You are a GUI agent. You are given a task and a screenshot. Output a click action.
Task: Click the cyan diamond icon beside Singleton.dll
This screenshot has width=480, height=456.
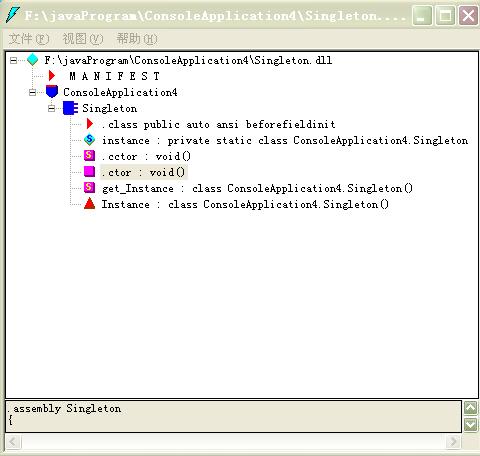(x=33, y=60)
